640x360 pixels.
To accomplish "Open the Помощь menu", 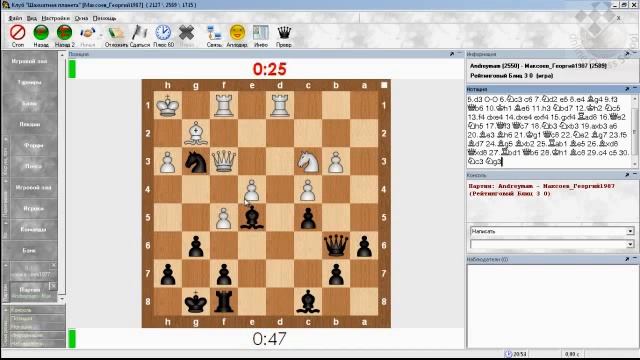I will (x=104, y=18).
